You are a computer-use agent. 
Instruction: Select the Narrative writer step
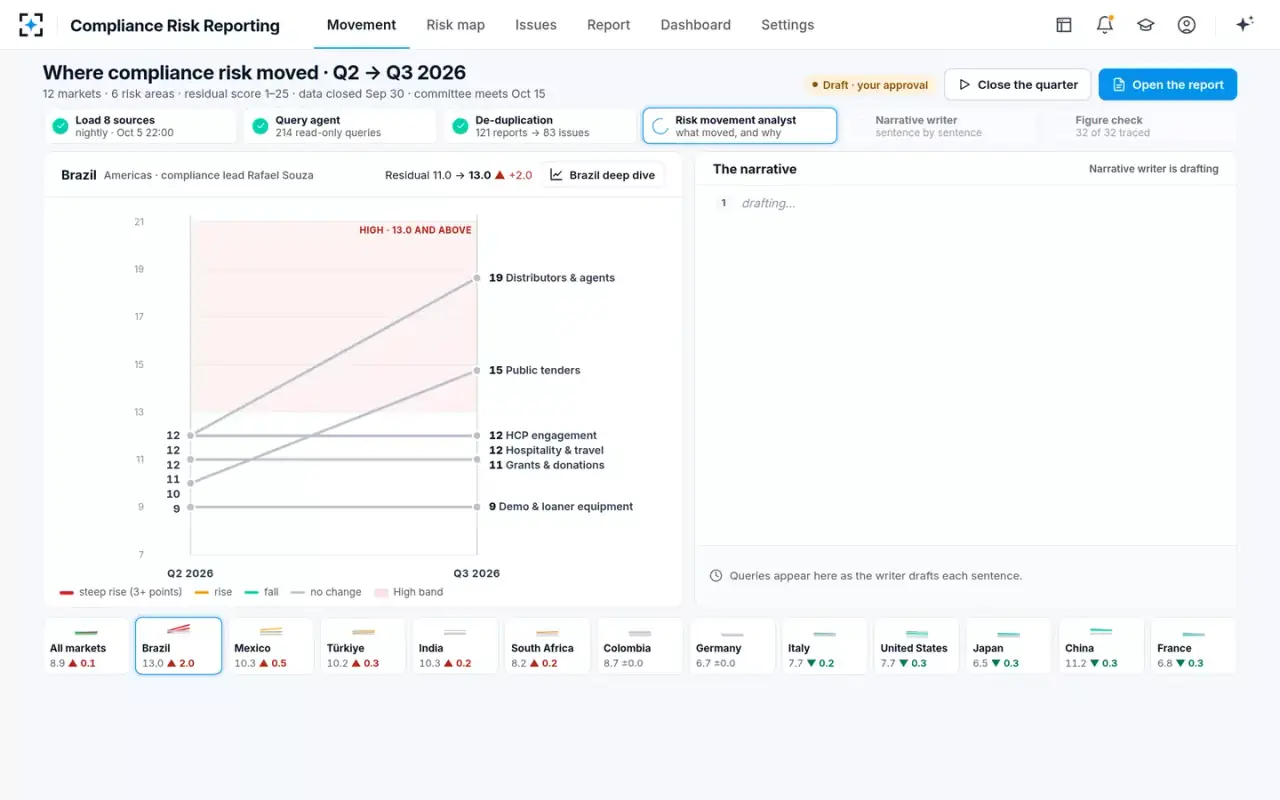pyautogui.click(x=940, y=126)
